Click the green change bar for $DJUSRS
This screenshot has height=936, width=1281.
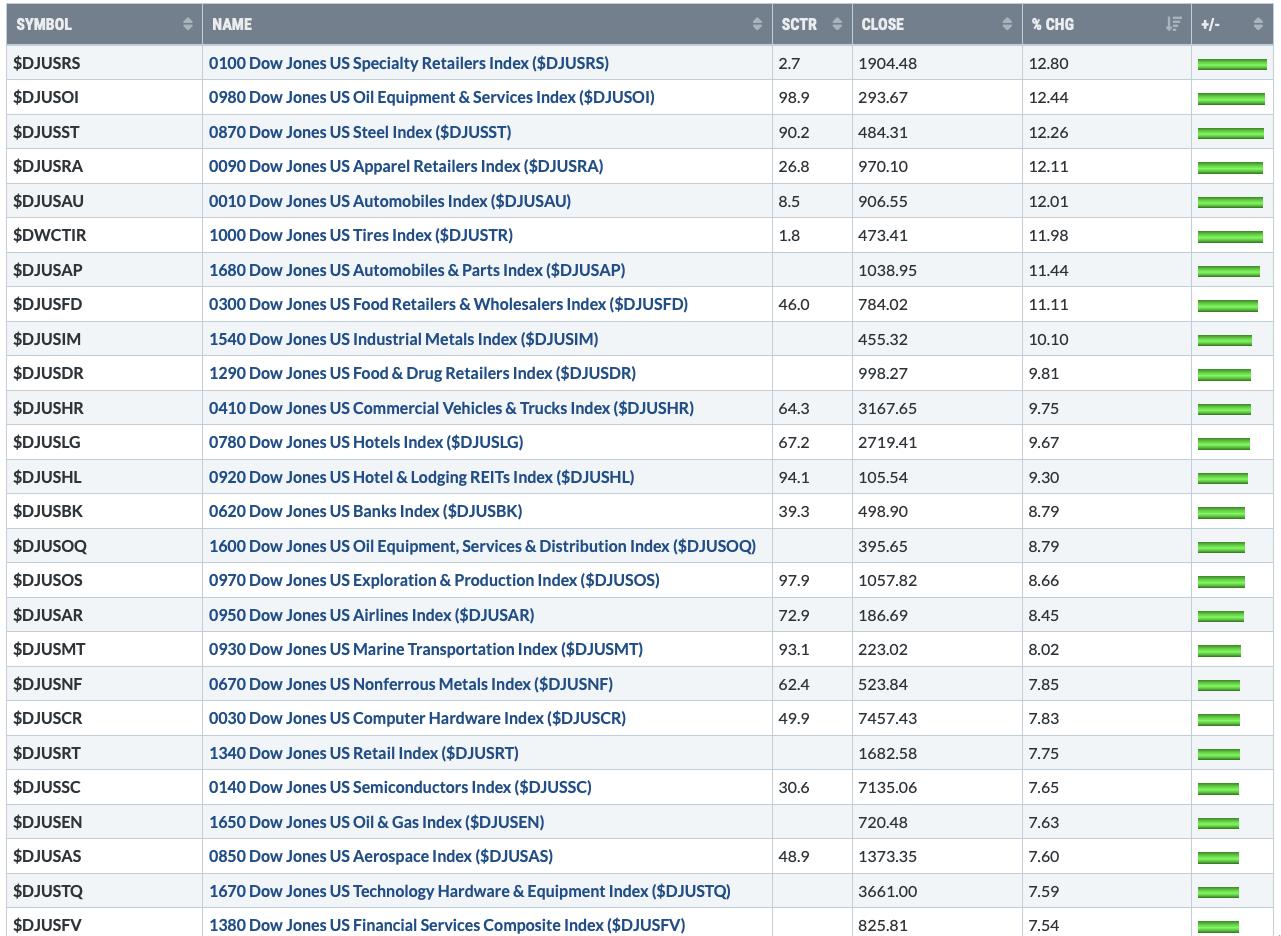point(1231,64)
